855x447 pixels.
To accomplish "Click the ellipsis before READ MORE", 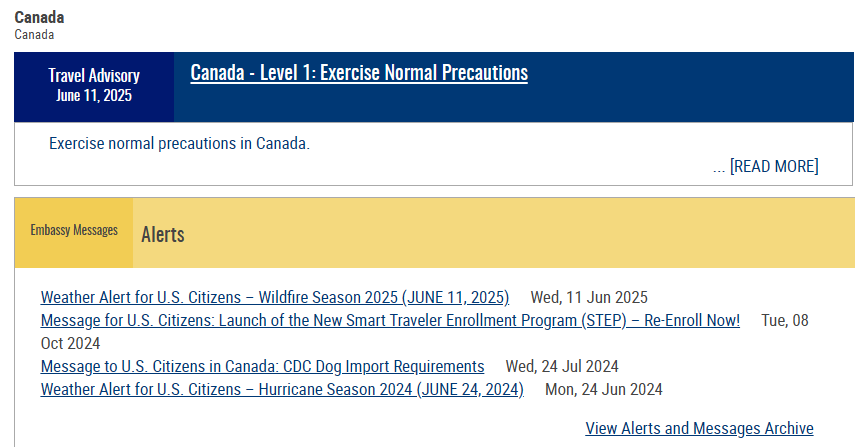I will click(719, 169).
